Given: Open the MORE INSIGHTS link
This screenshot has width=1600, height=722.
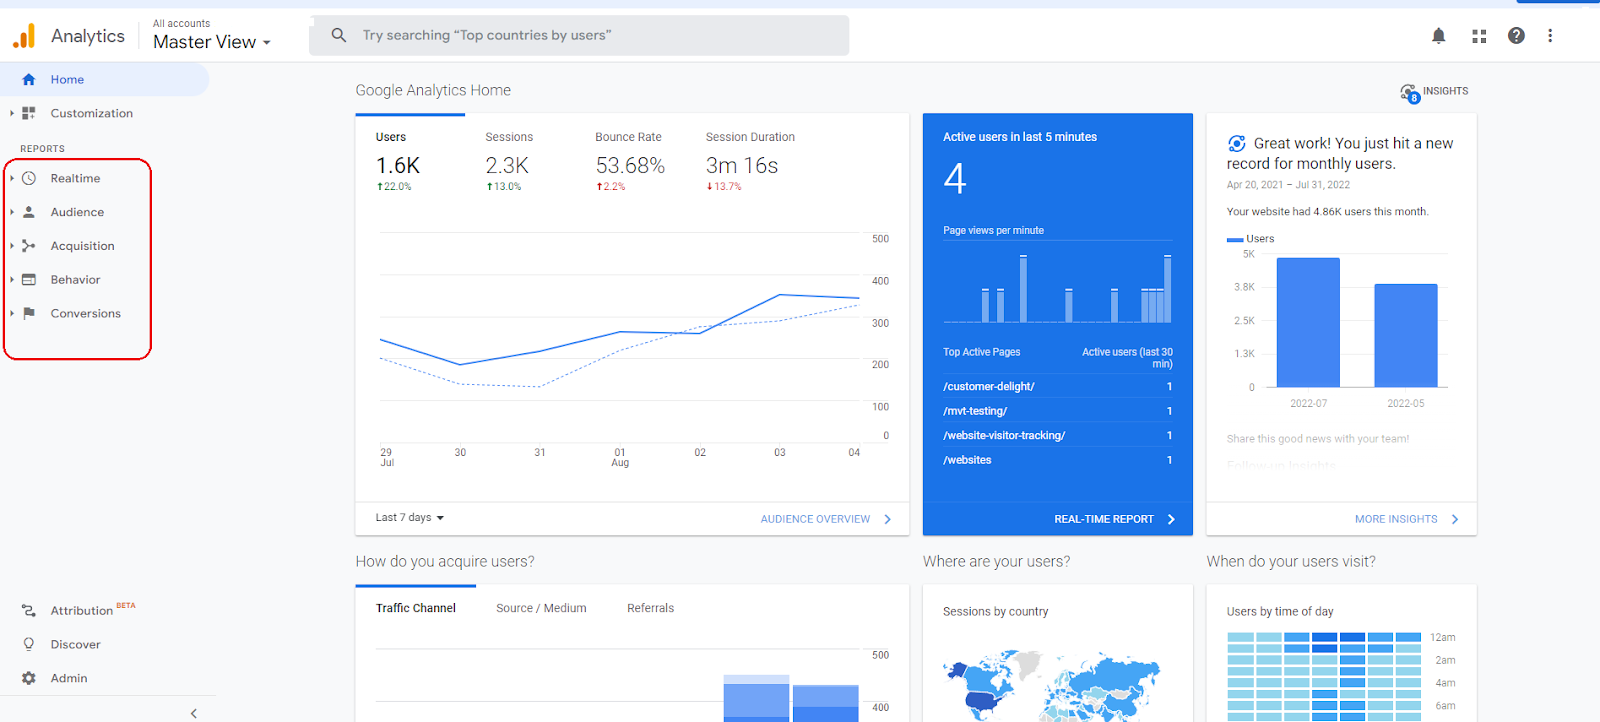Looking at the screenshot, I should (1396, 520).
